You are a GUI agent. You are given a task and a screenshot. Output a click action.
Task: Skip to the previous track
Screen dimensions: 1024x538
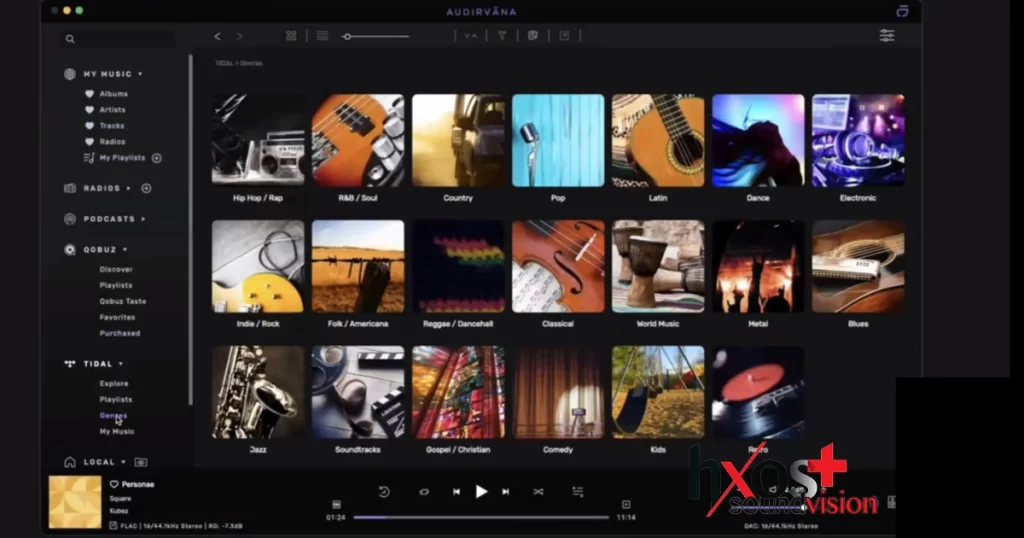click(x=456, y=492)
